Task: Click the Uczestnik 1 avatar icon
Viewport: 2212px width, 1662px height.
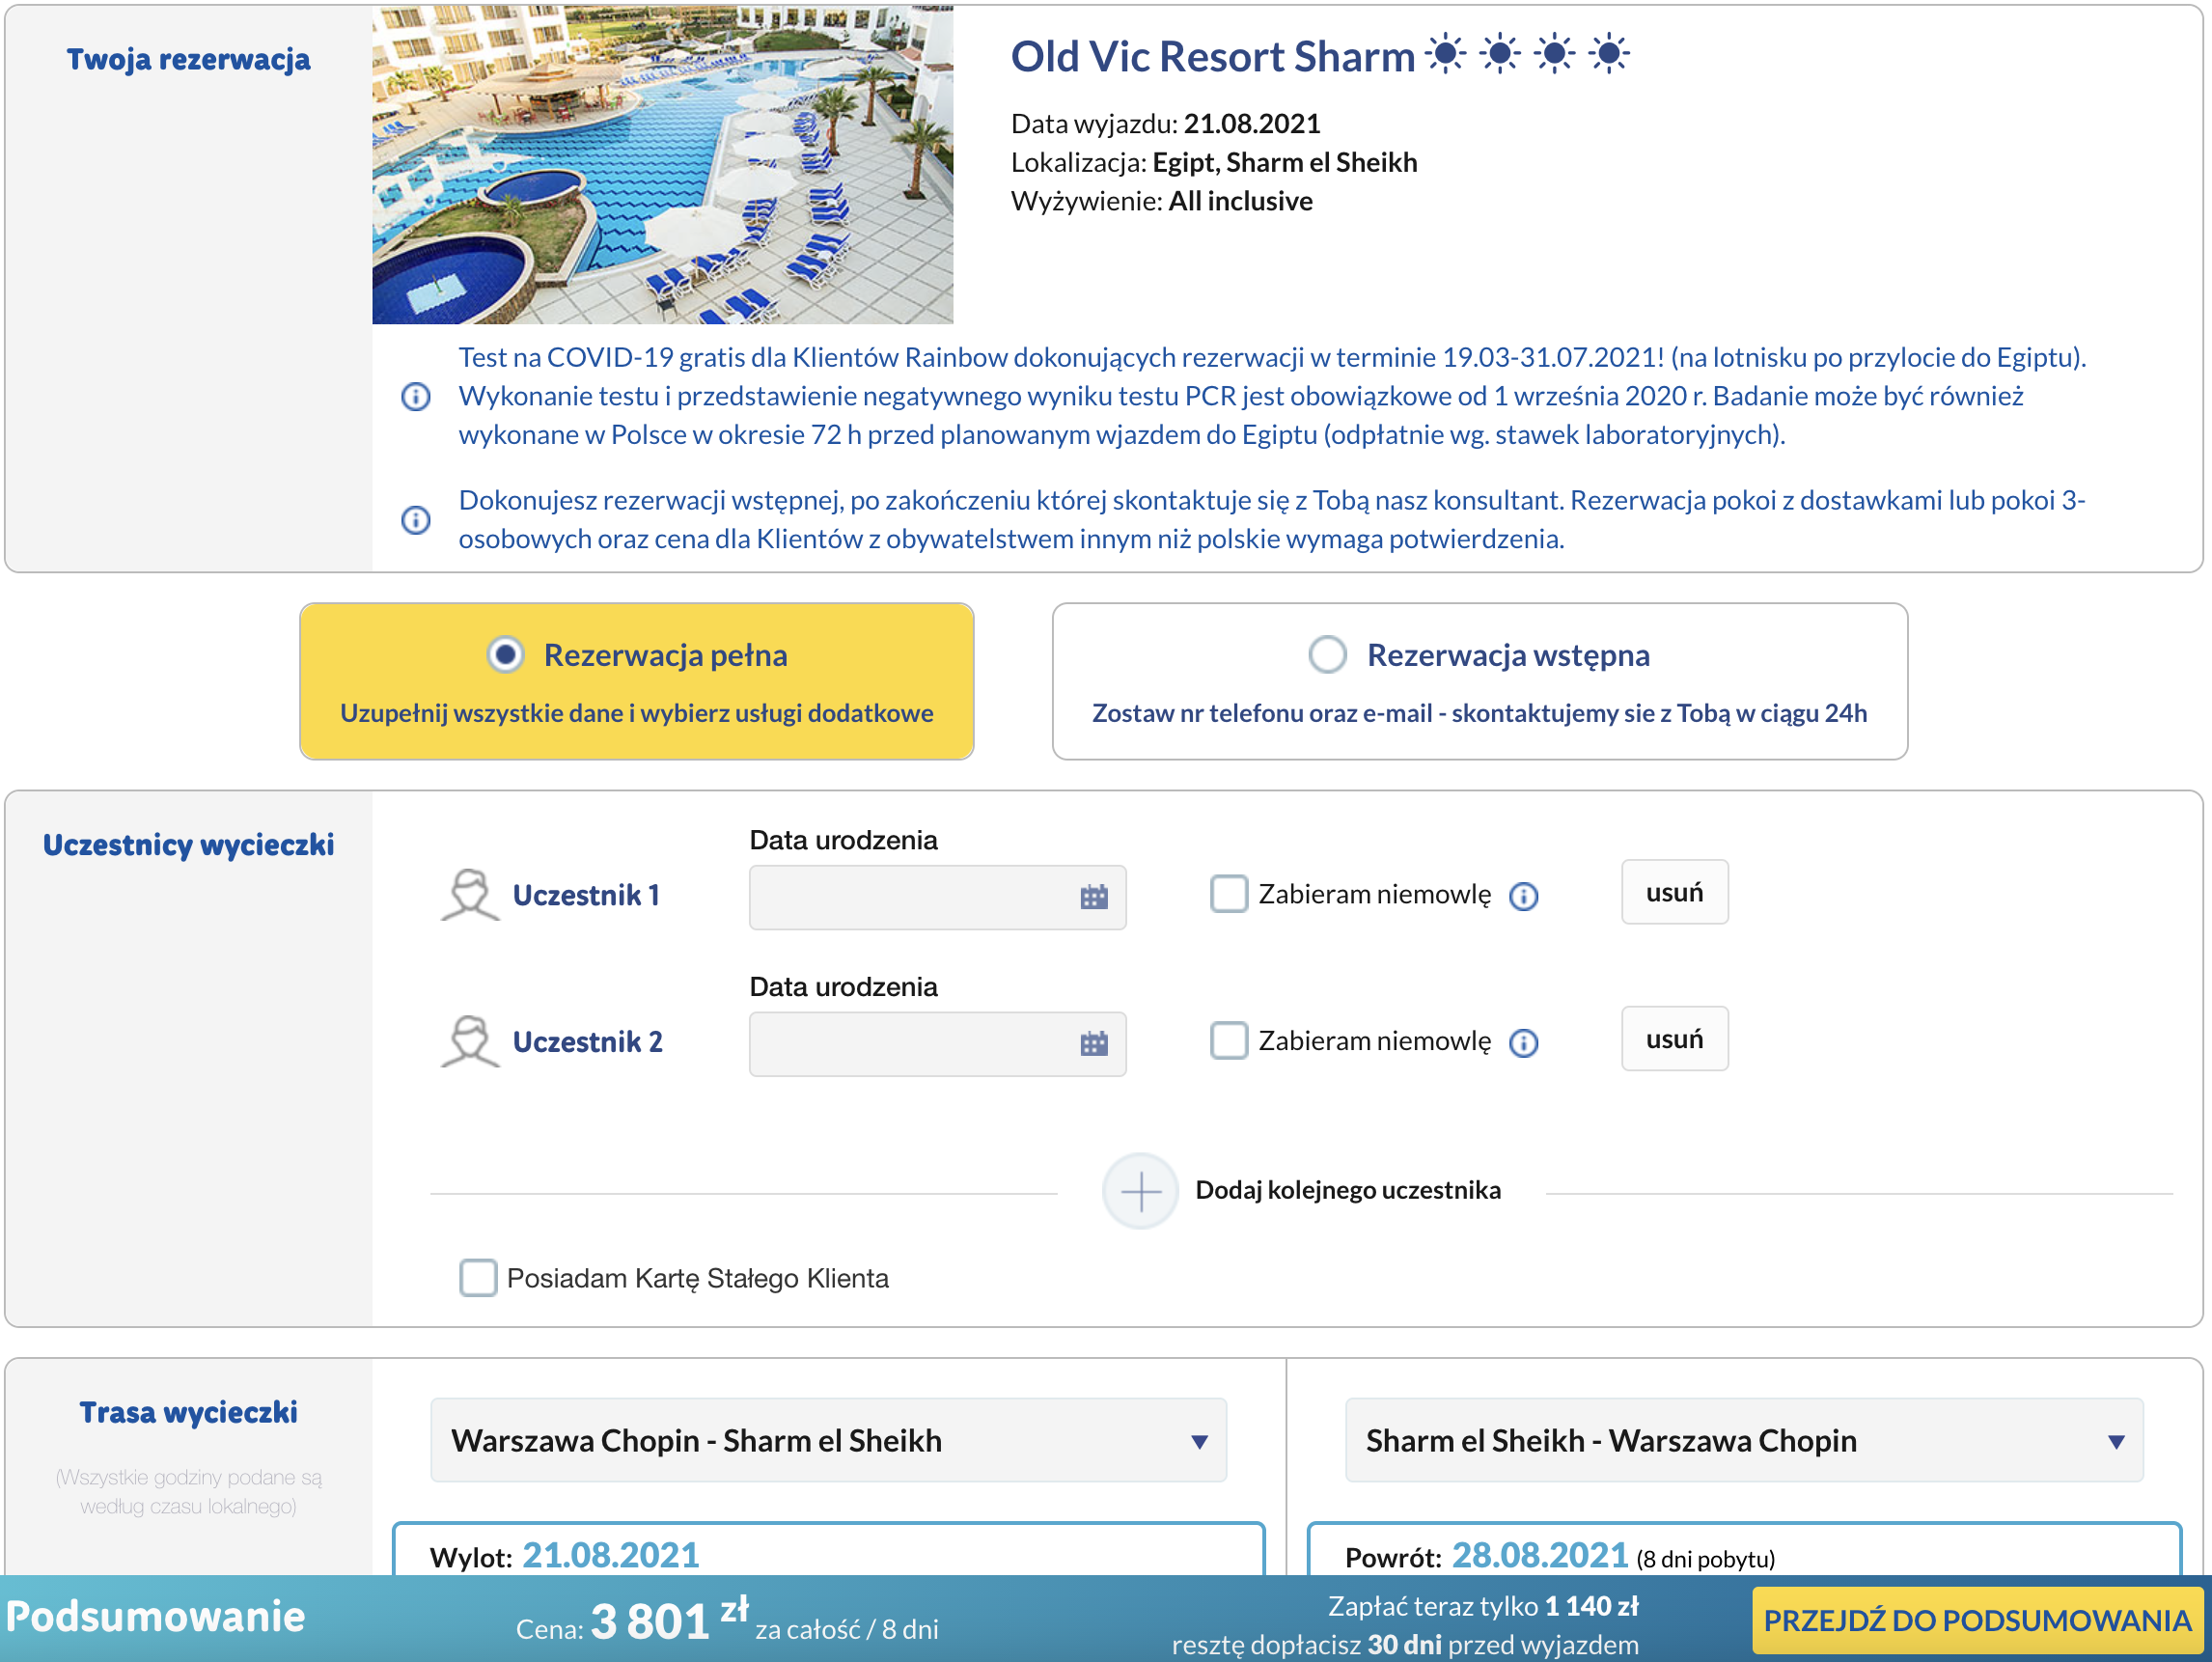Action: pyautogui.click(x=469, y=895)
